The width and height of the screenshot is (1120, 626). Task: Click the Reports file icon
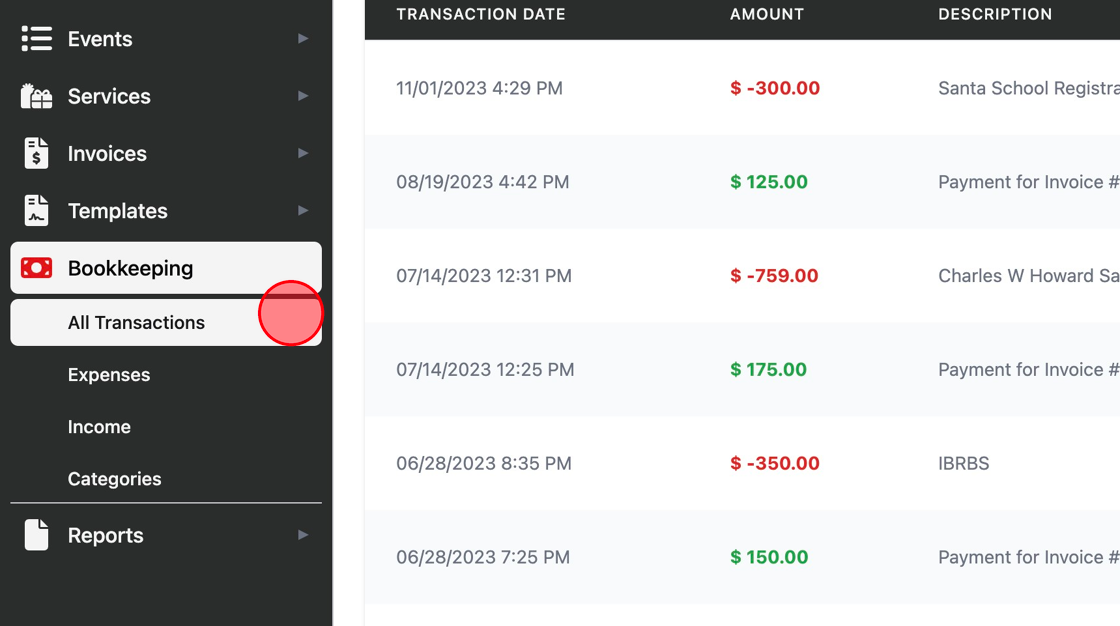(x=36, y=535)
